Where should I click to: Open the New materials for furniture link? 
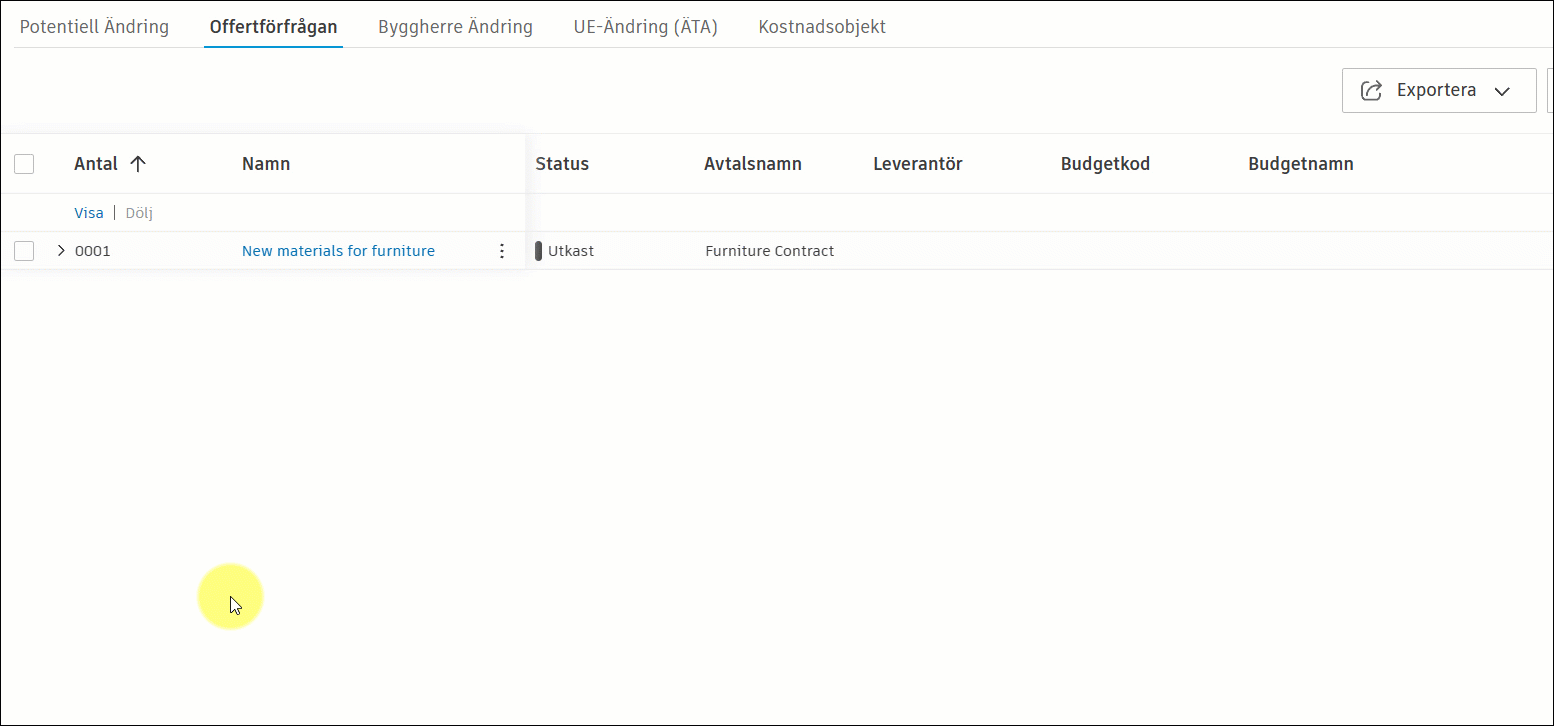click(338, 250)
